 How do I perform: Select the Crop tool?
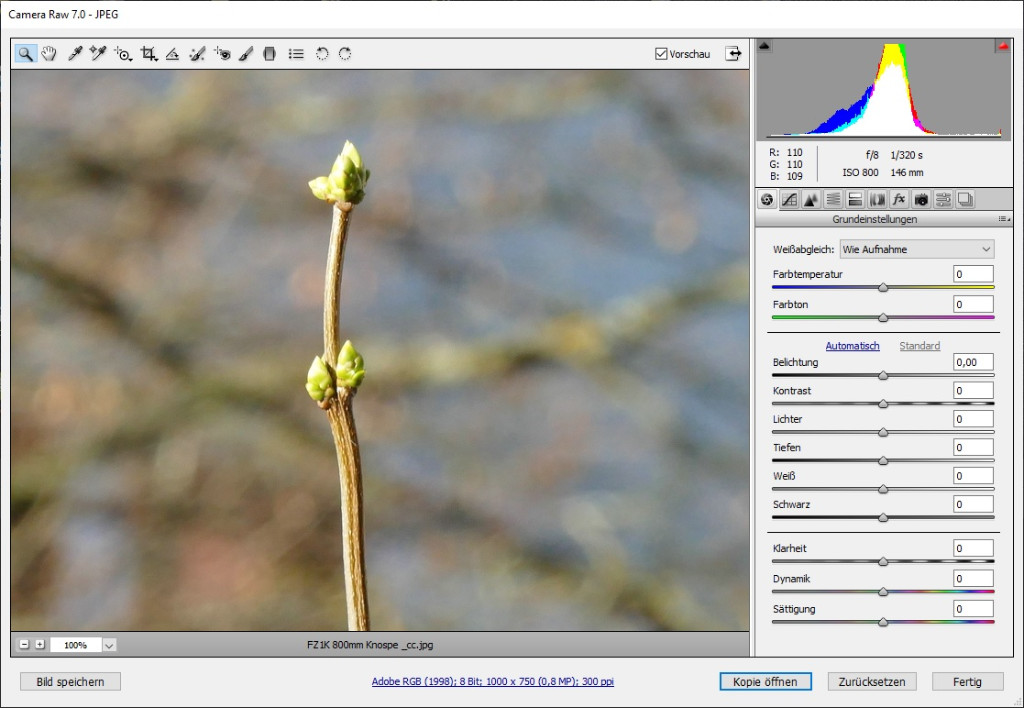pos(148,54)
